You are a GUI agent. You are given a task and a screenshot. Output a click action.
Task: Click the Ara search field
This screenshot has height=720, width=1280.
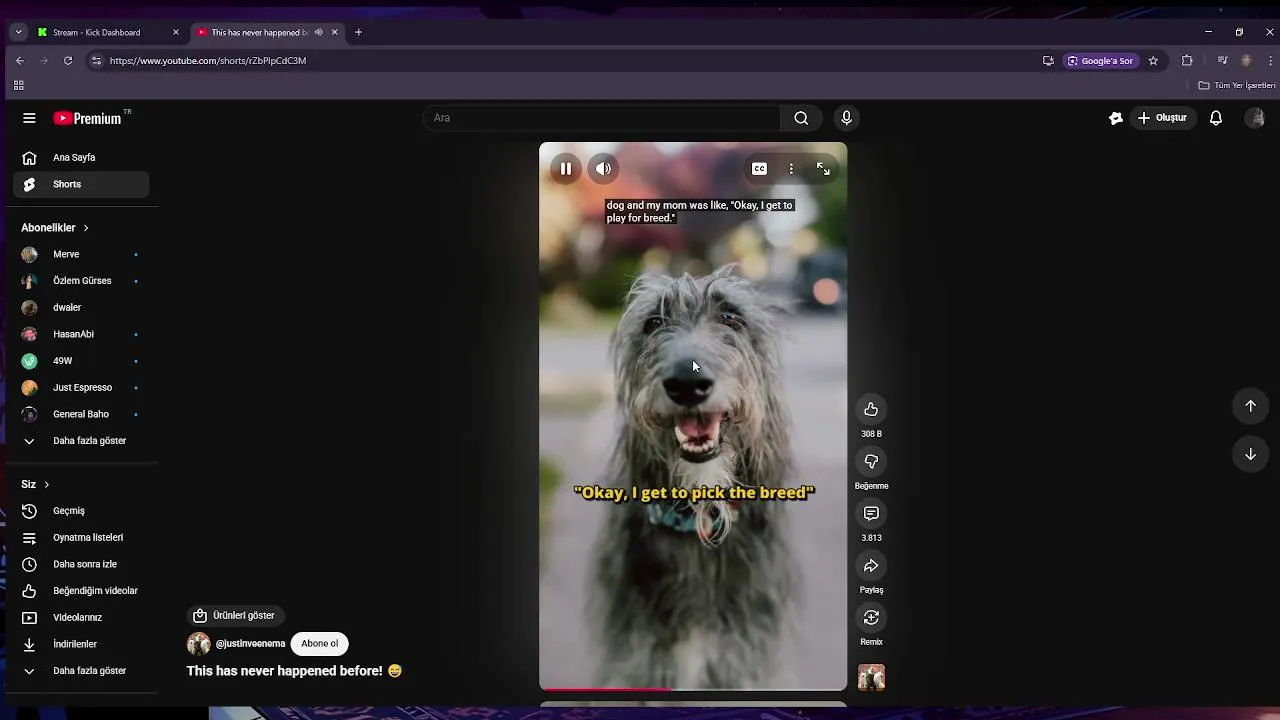pos(603,118)
